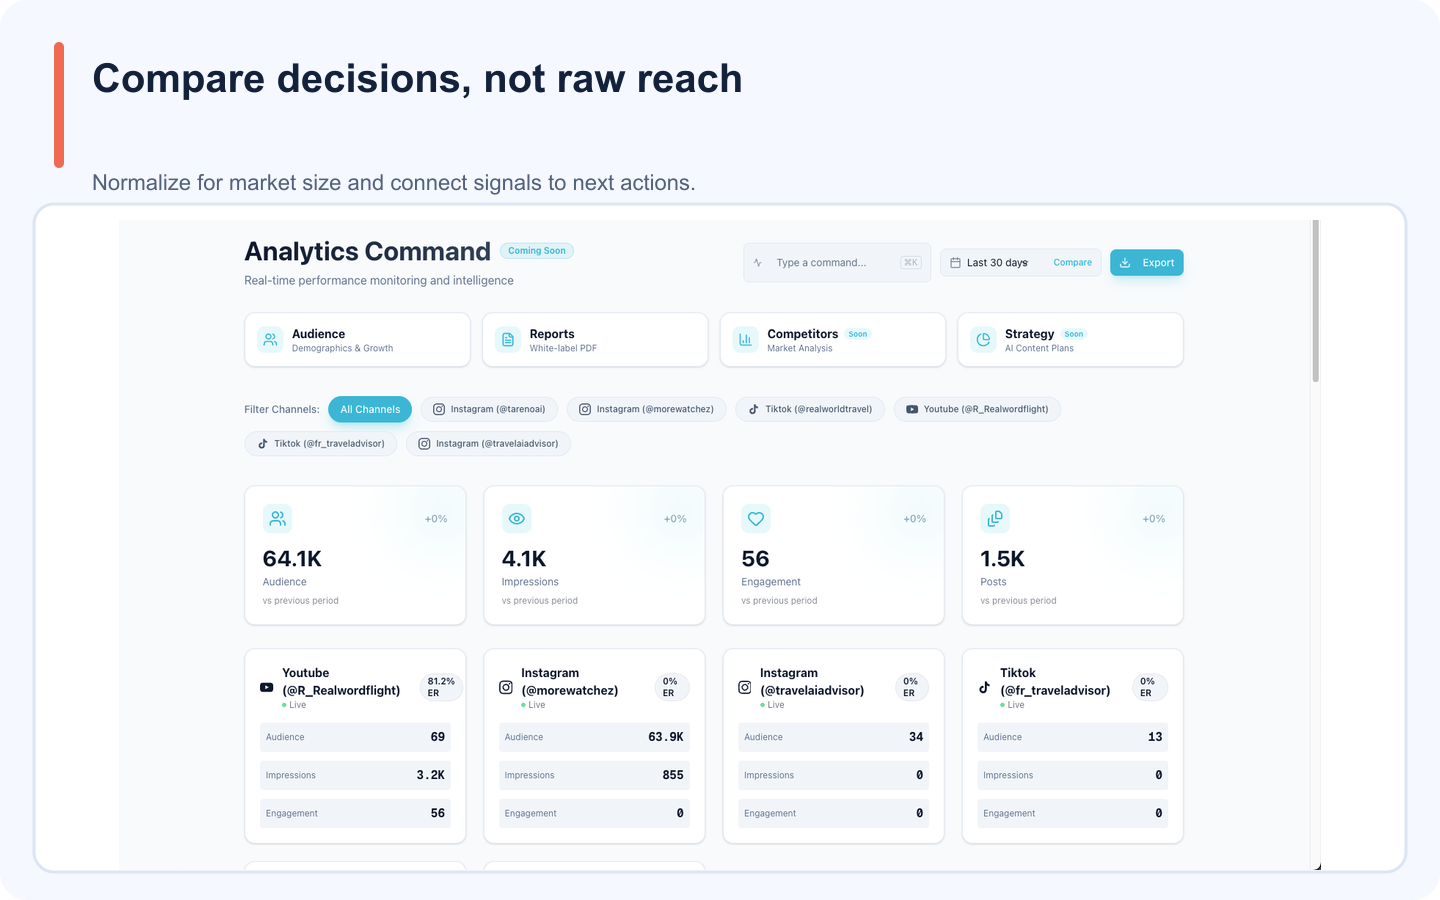Filter by Tiktok (@fr_traveladvisor) chip

321,443
